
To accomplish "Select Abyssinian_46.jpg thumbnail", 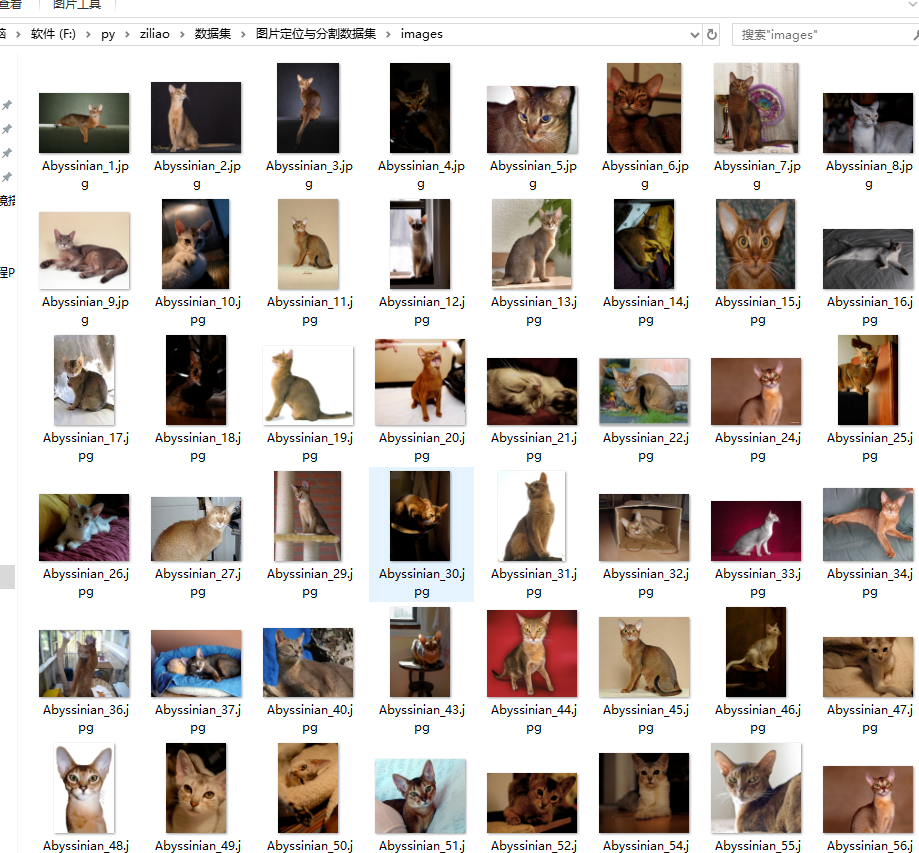I will (756, 652).
